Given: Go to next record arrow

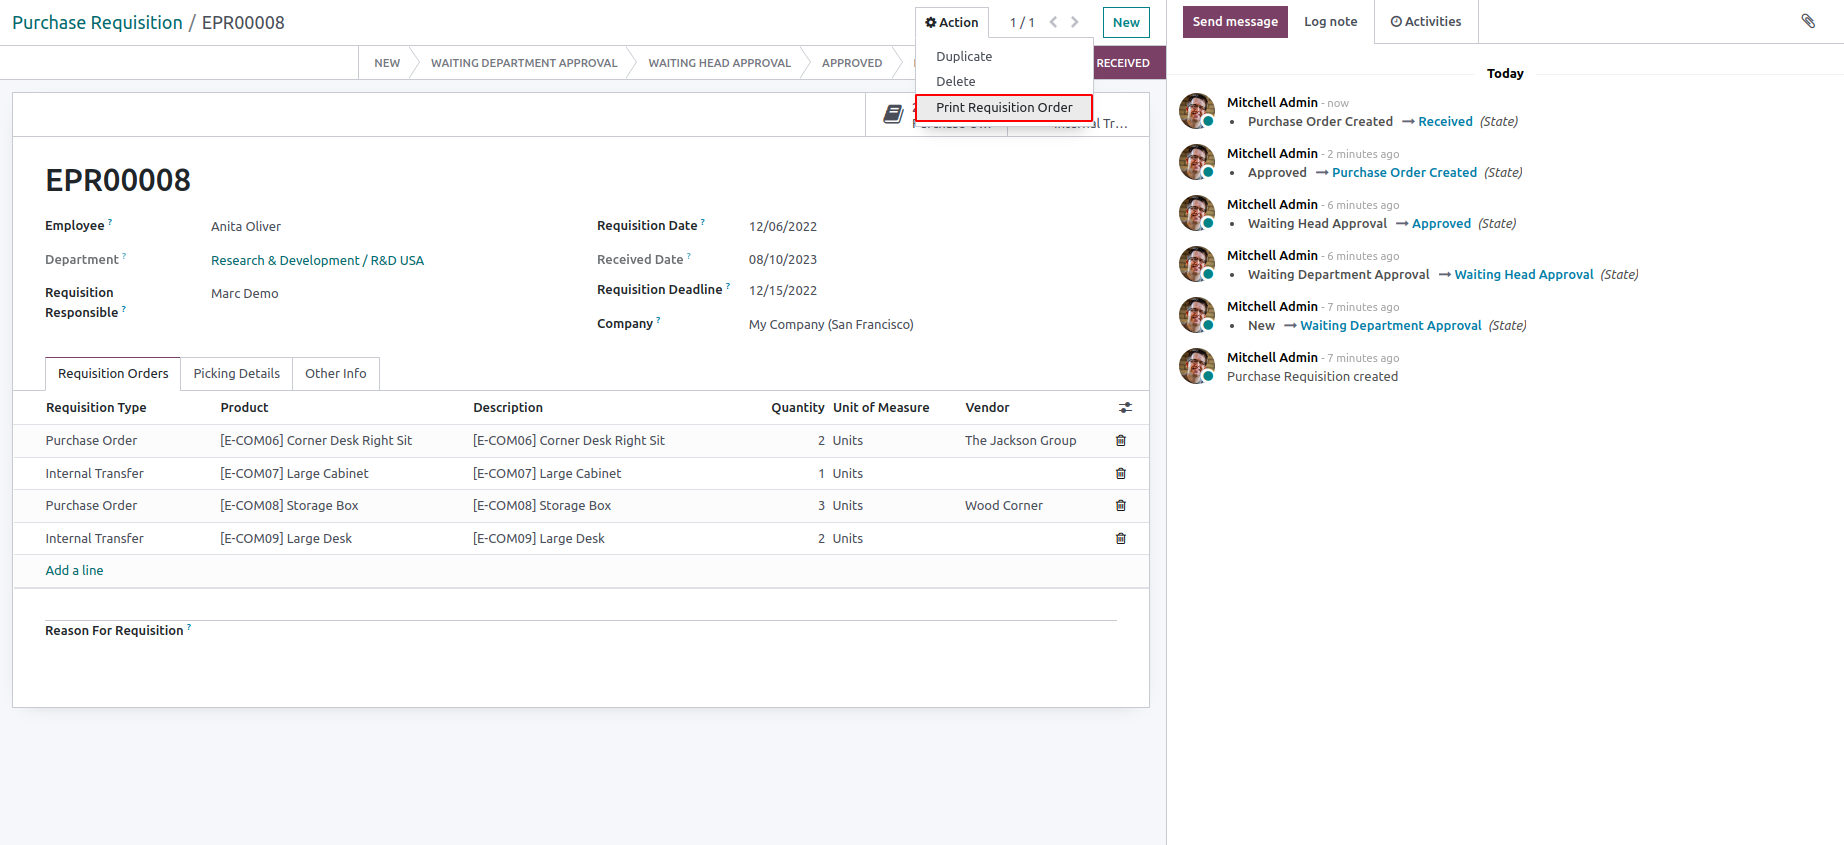Looking at the screenshot, I should pyautogui.click(x=1075, y=22).
